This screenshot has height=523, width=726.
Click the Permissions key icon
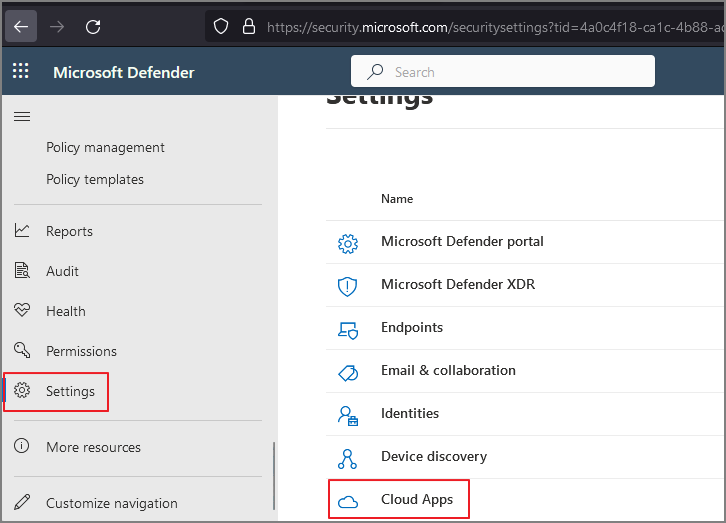coord(22,350)
